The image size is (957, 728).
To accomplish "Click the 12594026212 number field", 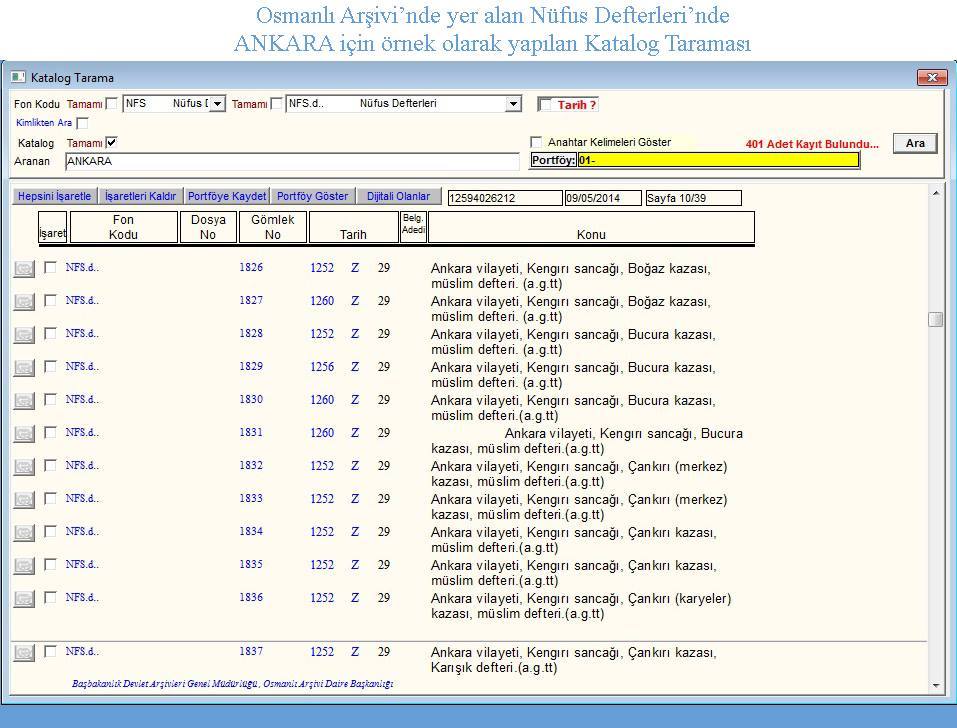I will pos(505,198).
